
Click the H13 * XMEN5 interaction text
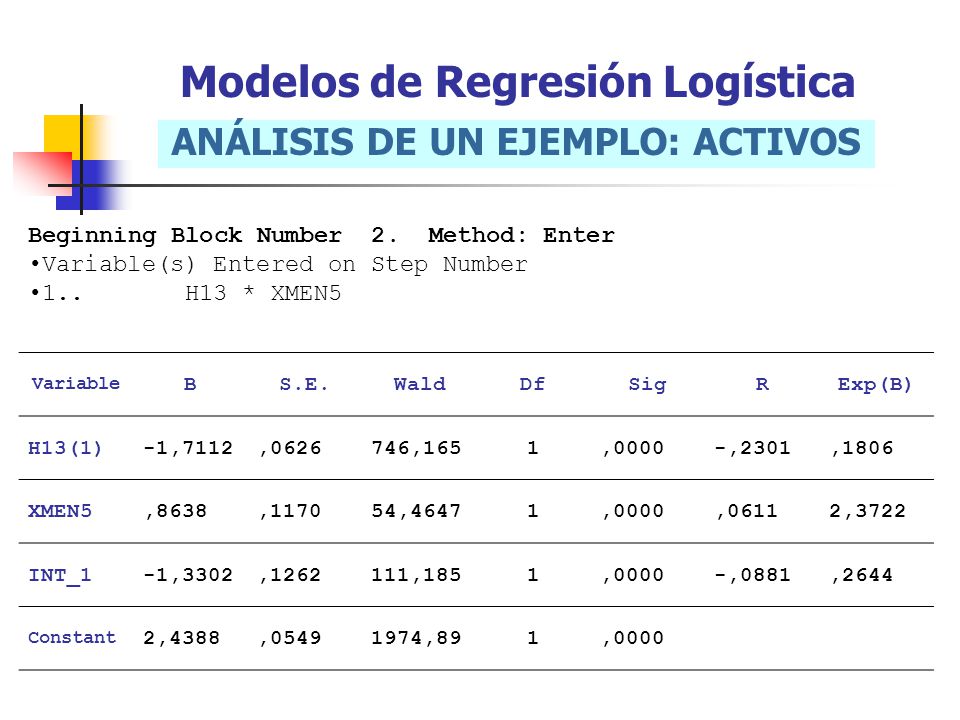tap(263, 293)
